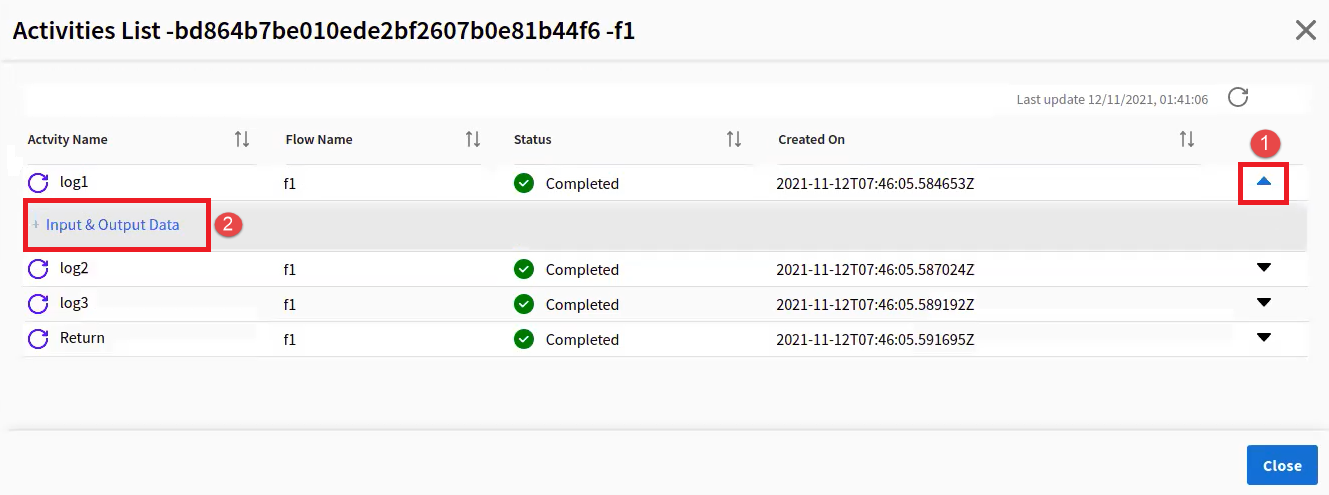Screen dimensions: 1329x495
Task: Sort by Flow Name column arrows
Action: click(473, 139)
